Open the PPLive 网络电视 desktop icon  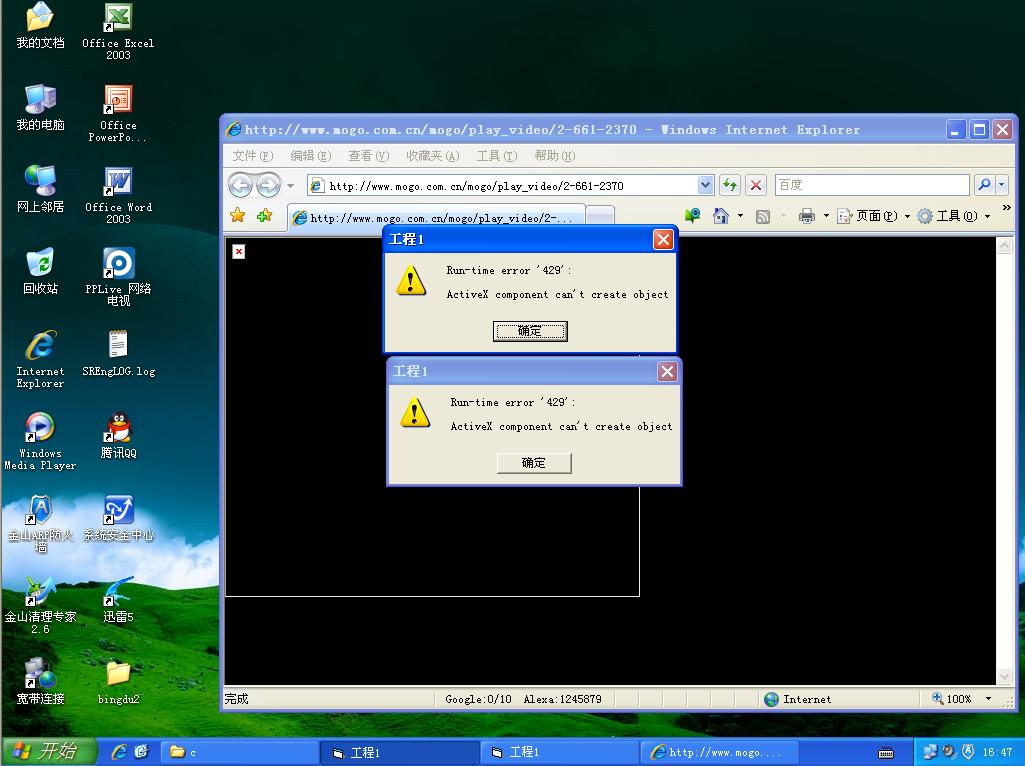tap(118, 263)
